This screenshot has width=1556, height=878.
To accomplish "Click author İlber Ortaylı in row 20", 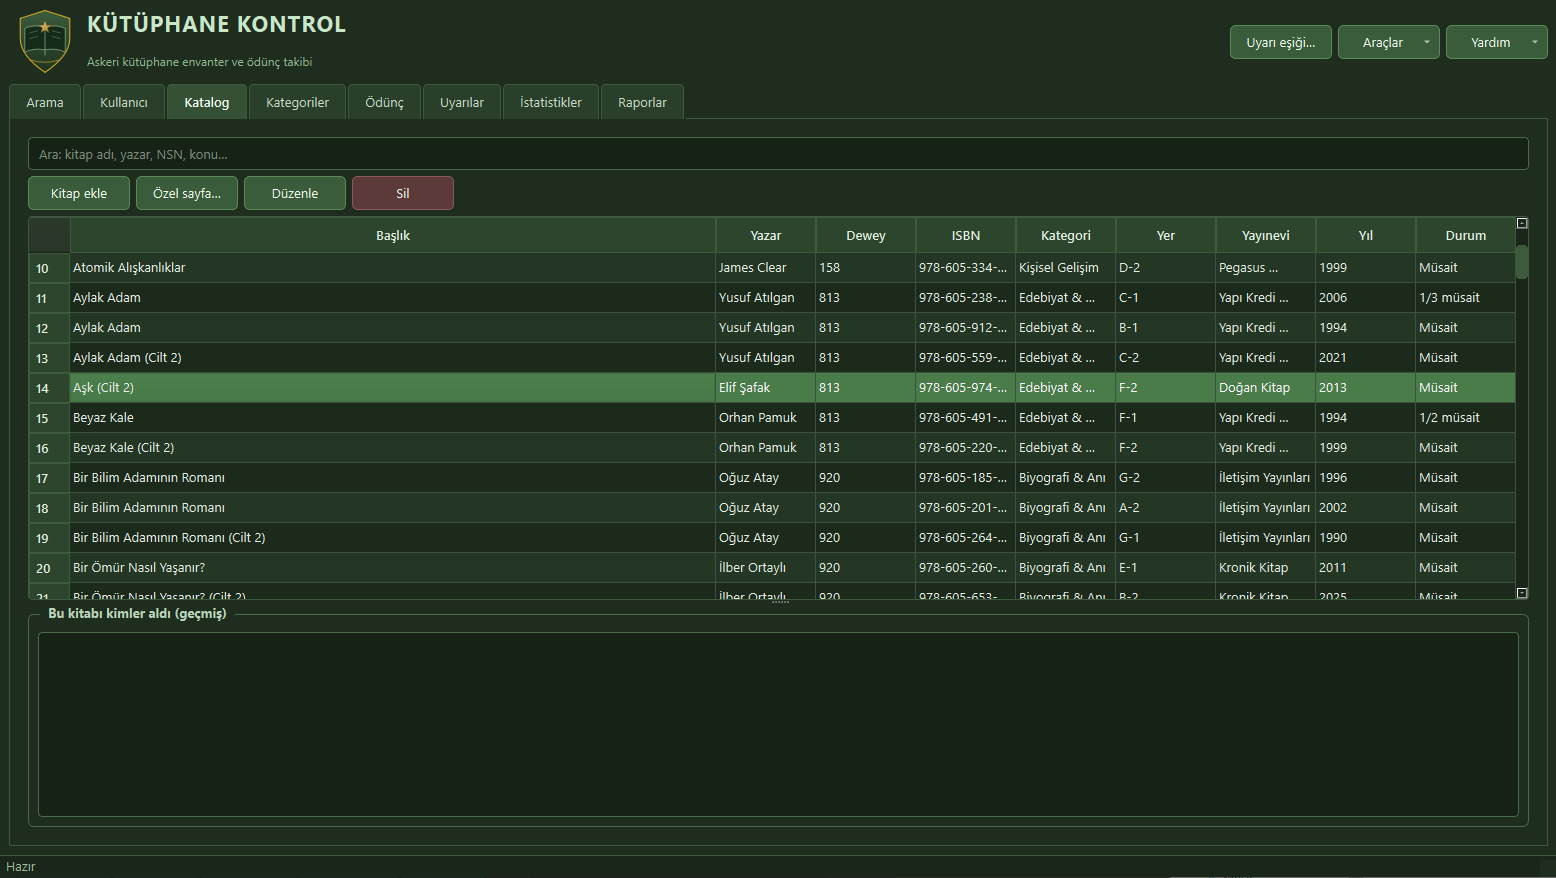I will pyautogui.click(x=766, y=567).
